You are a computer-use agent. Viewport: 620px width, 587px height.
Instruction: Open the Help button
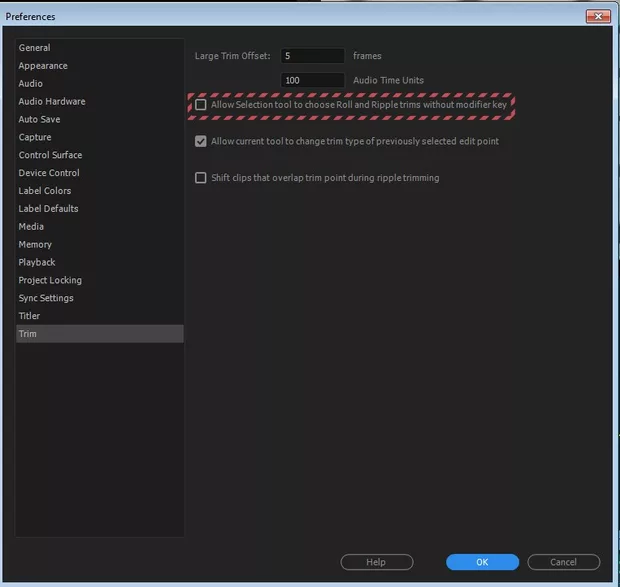coord(376,562)
